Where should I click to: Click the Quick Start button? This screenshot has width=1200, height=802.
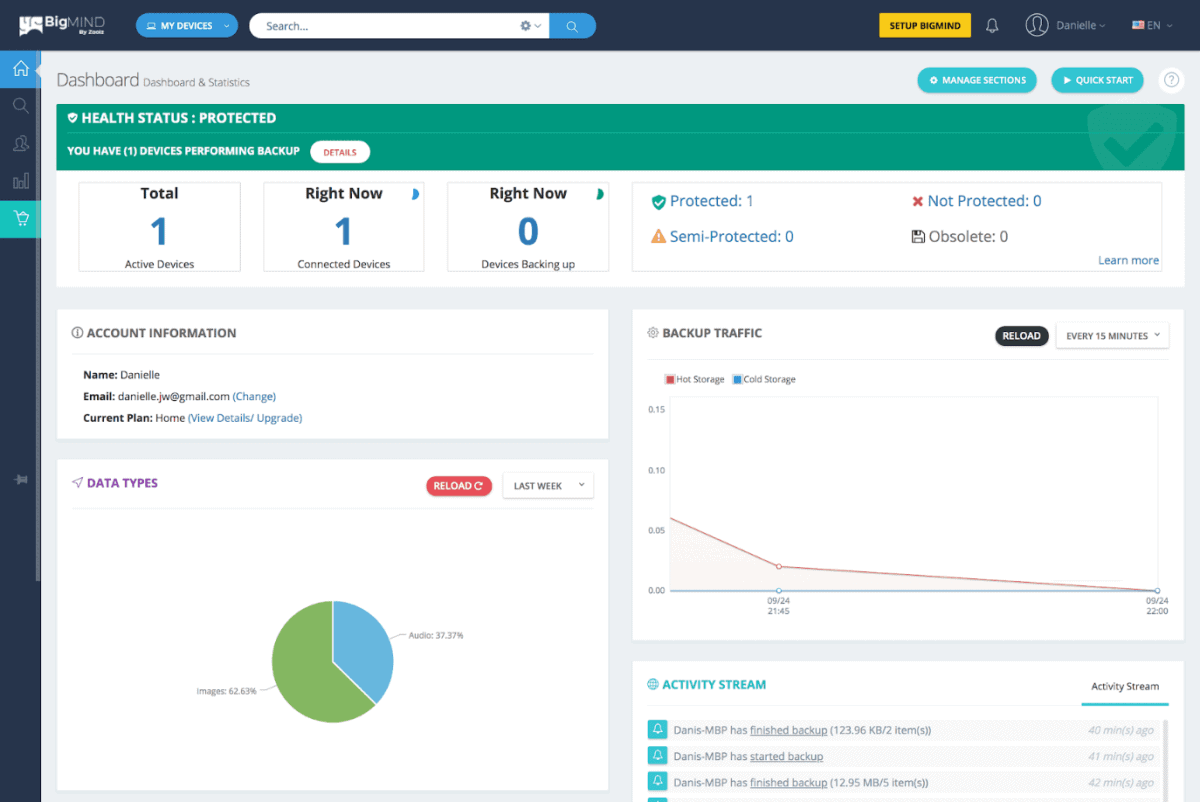tap(1097, 80)
